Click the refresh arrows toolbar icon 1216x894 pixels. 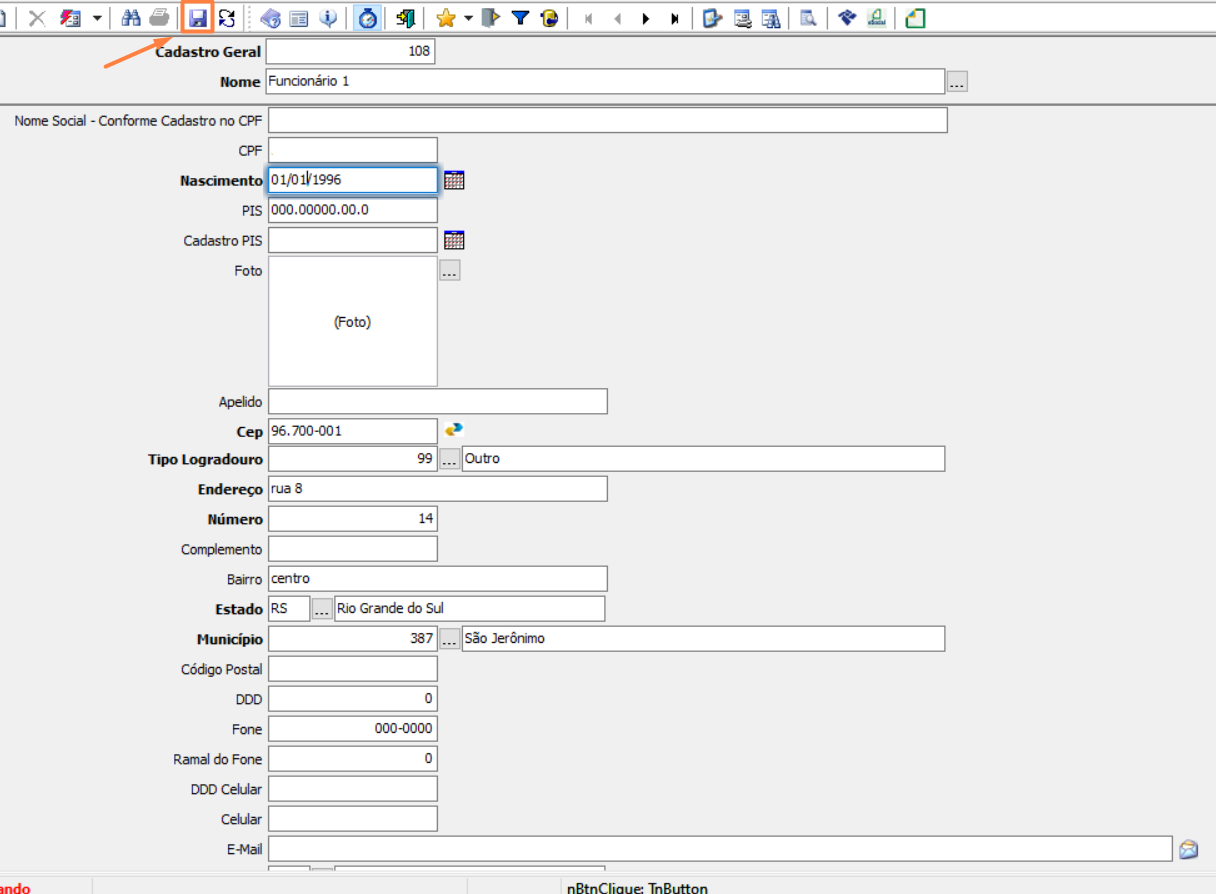tap(227, 18)
